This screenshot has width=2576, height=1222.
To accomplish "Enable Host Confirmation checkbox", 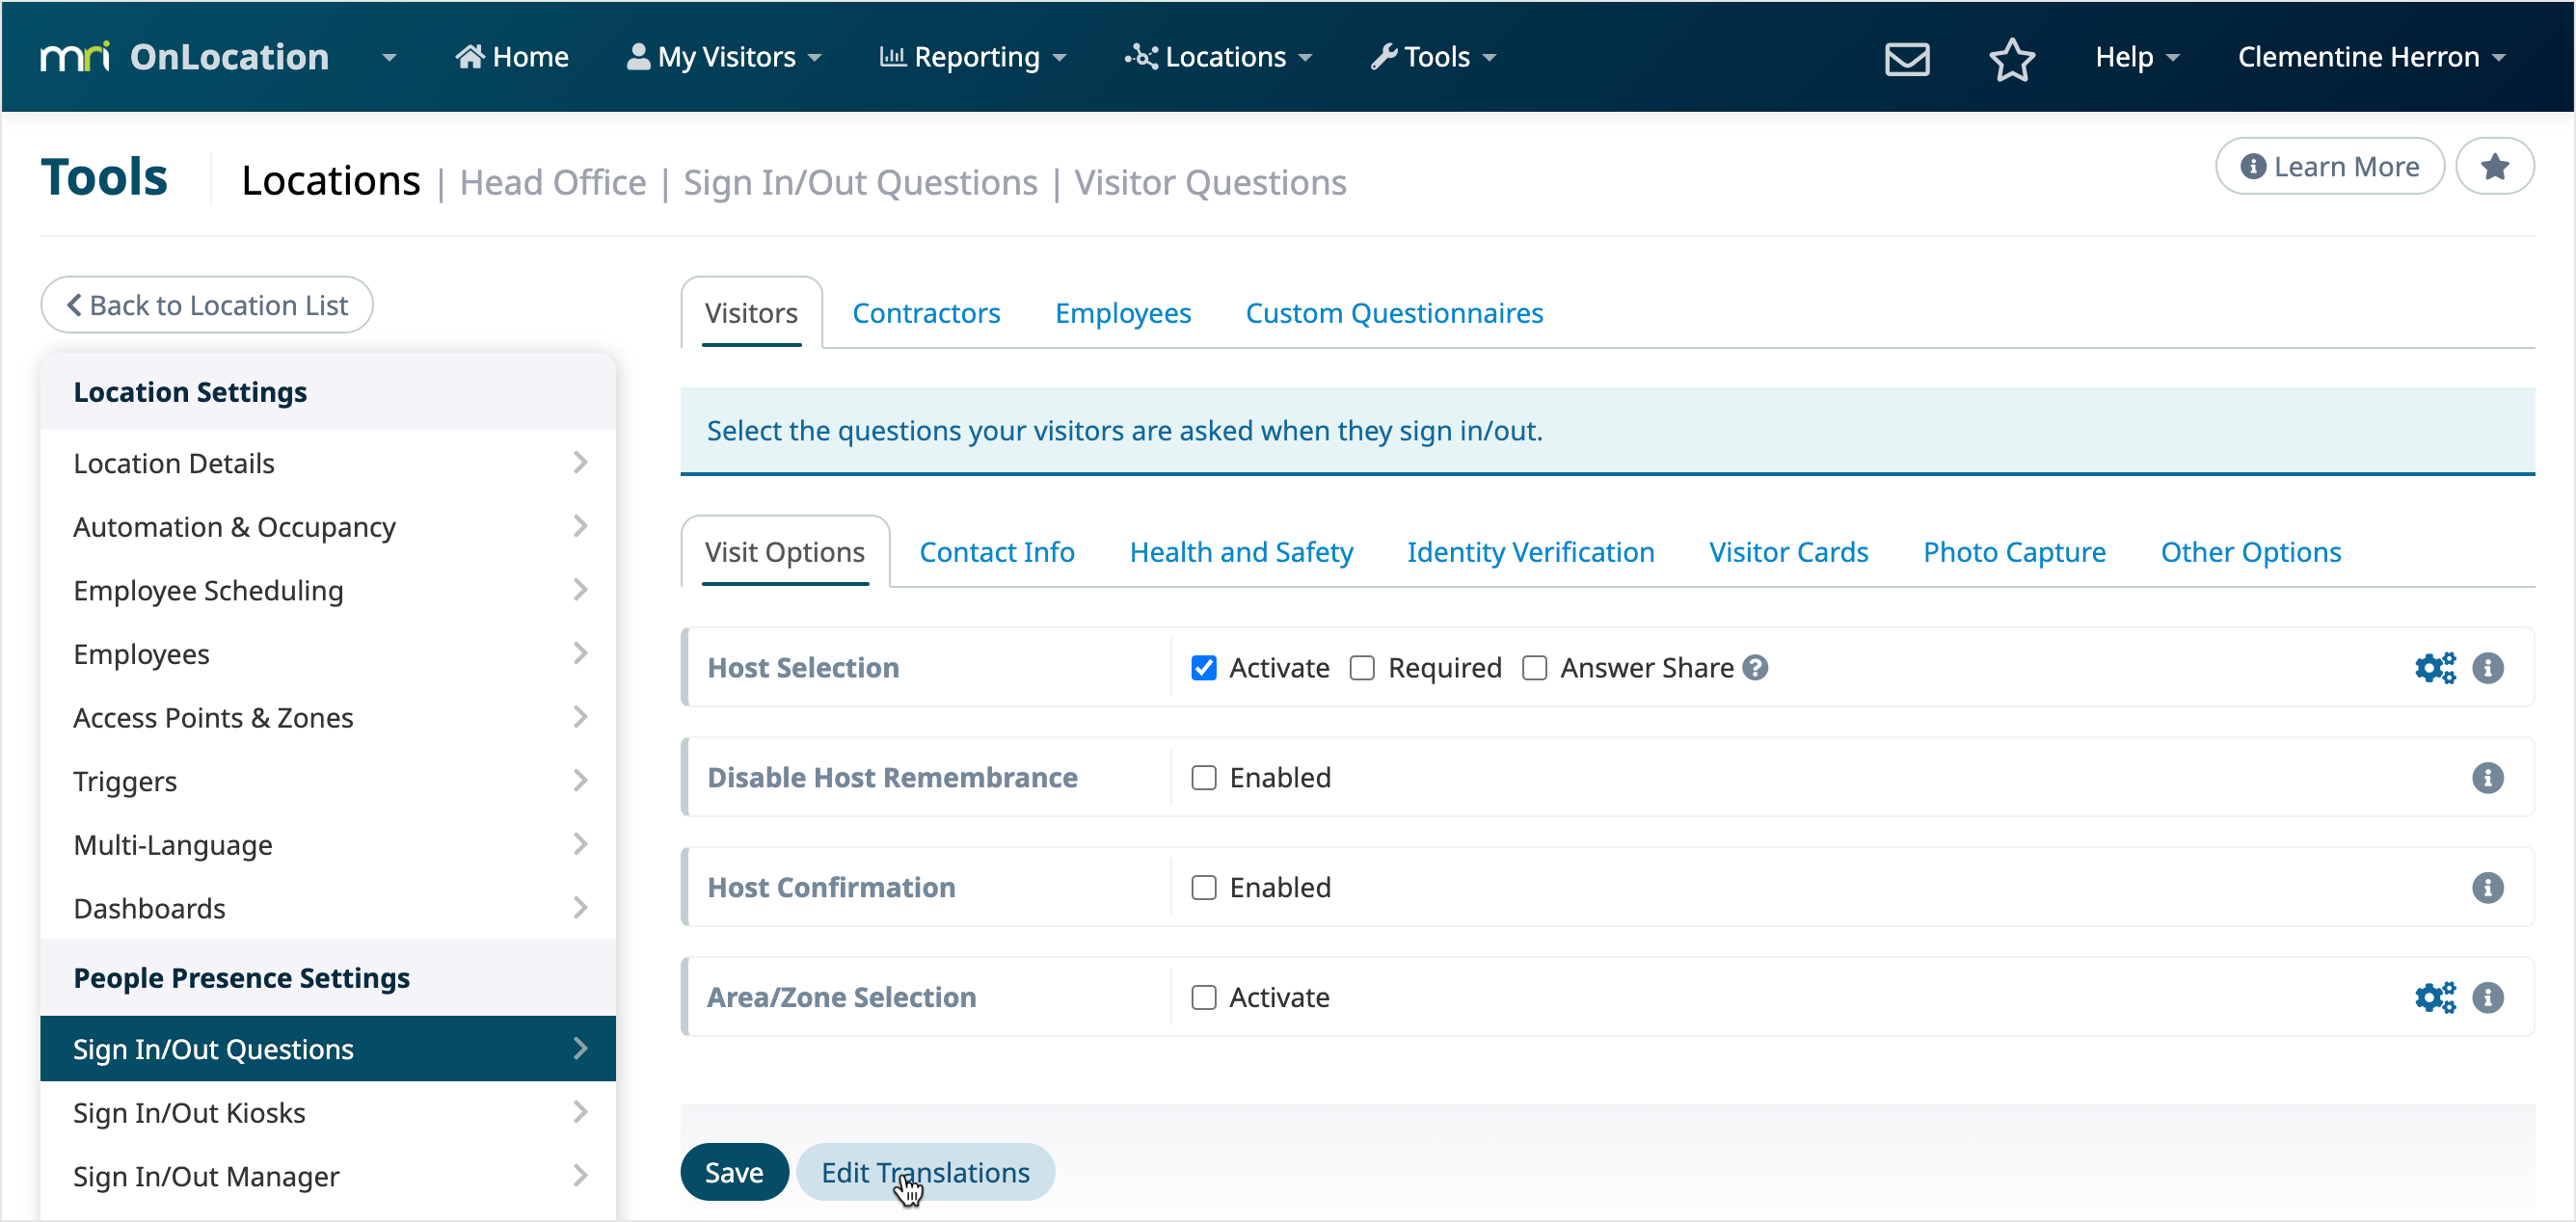I will (1204, 887).
